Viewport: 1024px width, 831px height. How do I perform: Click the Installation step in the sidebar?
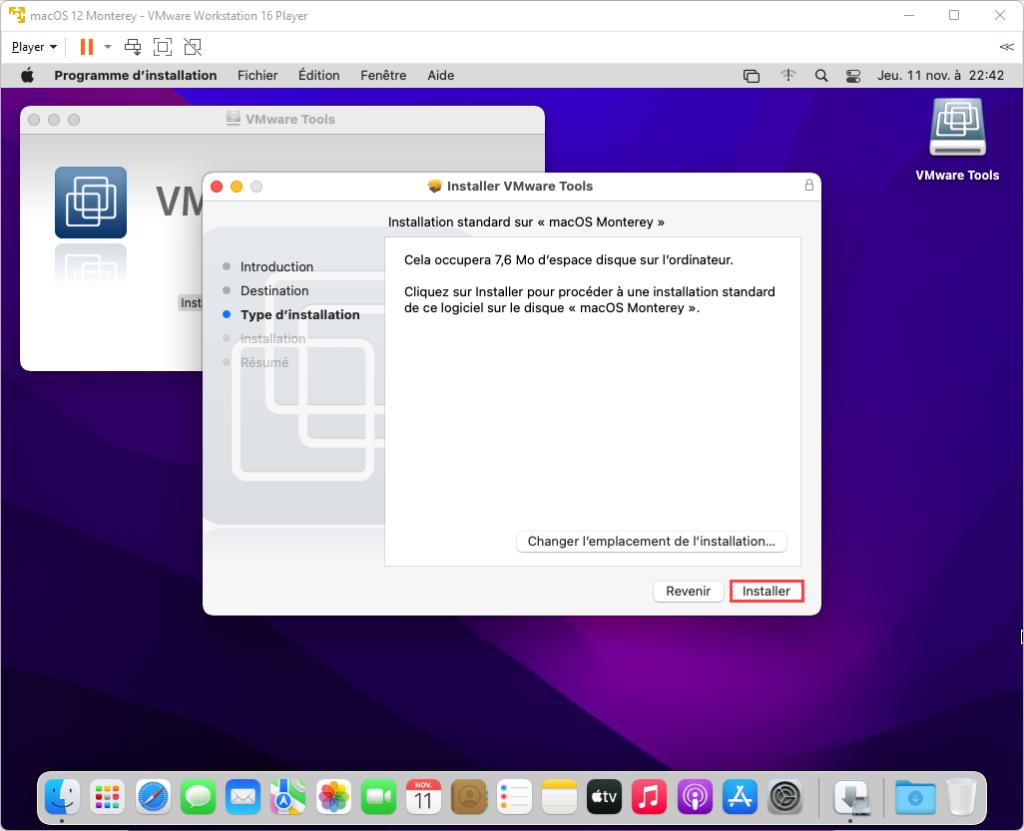click(274, 338)
